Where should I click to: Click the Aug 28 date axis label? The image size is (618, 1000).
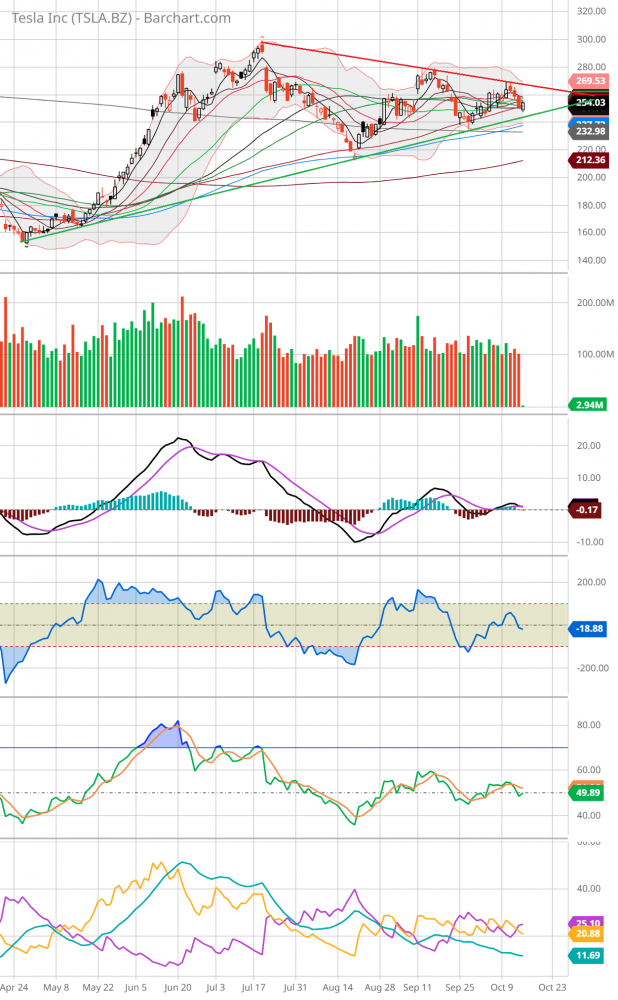pos(380,985)
